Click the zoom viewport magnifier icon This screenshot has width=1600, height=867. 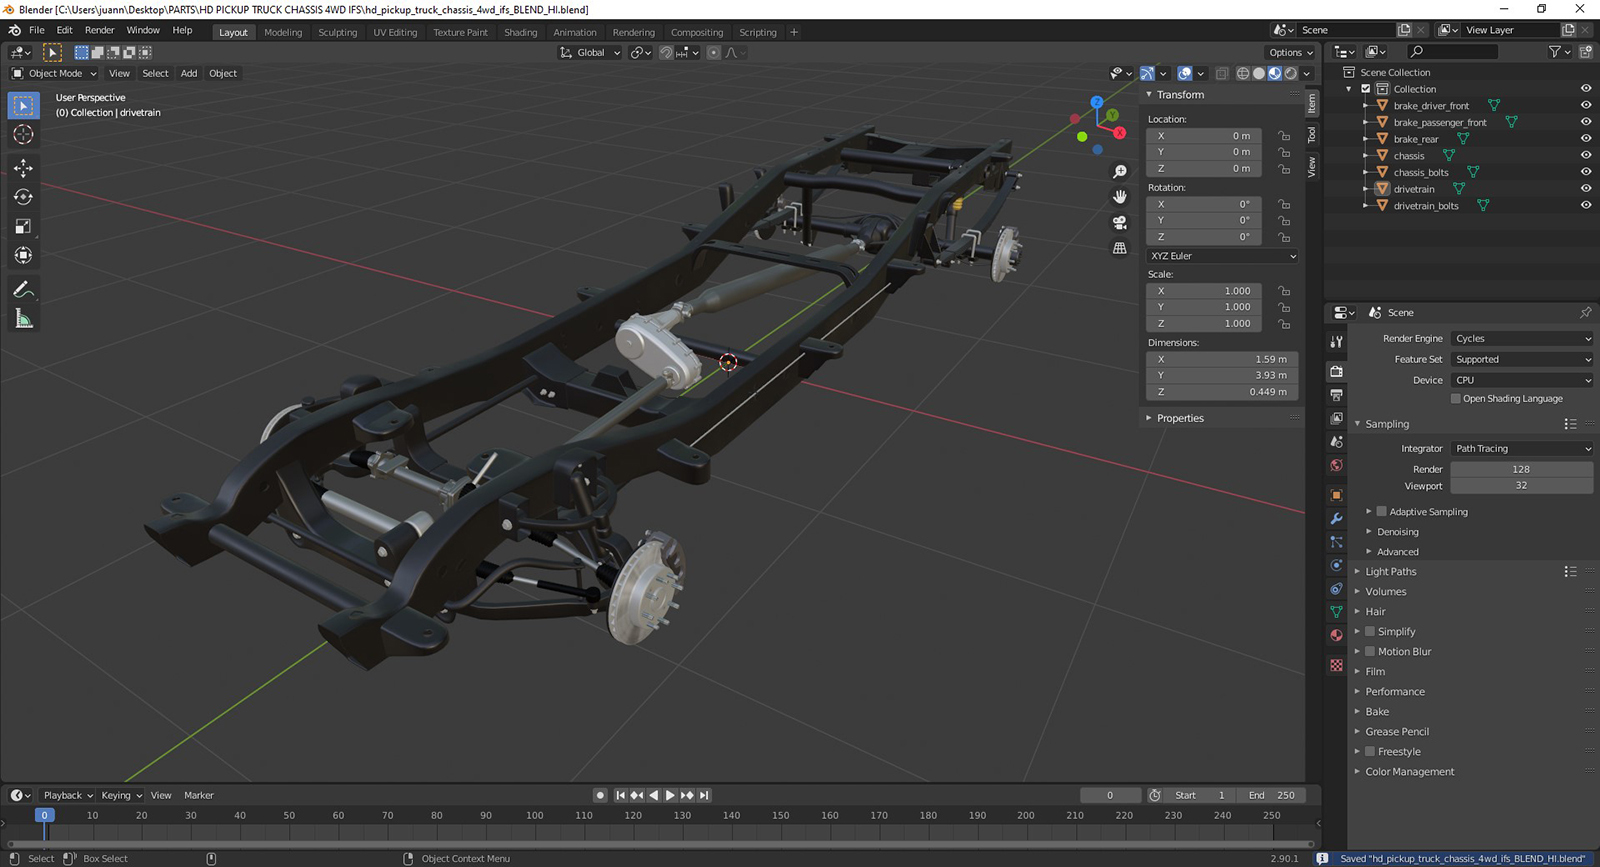tap(1120, 172)
